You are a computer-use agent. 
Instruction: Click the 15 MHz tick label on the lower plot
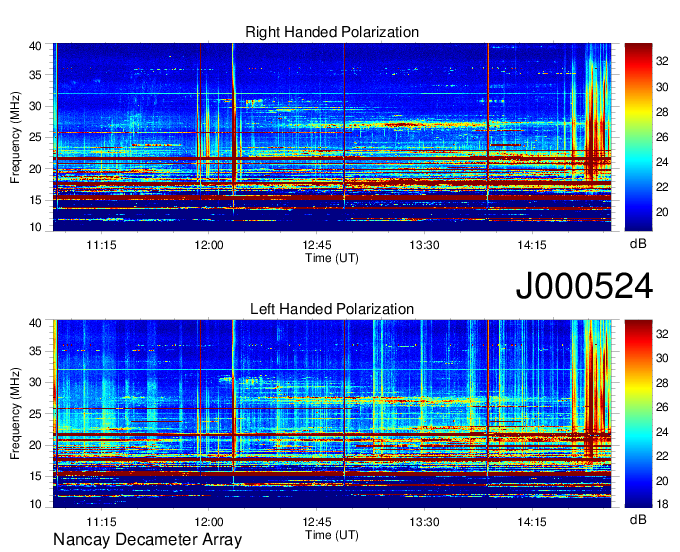[x=35, y=476]
